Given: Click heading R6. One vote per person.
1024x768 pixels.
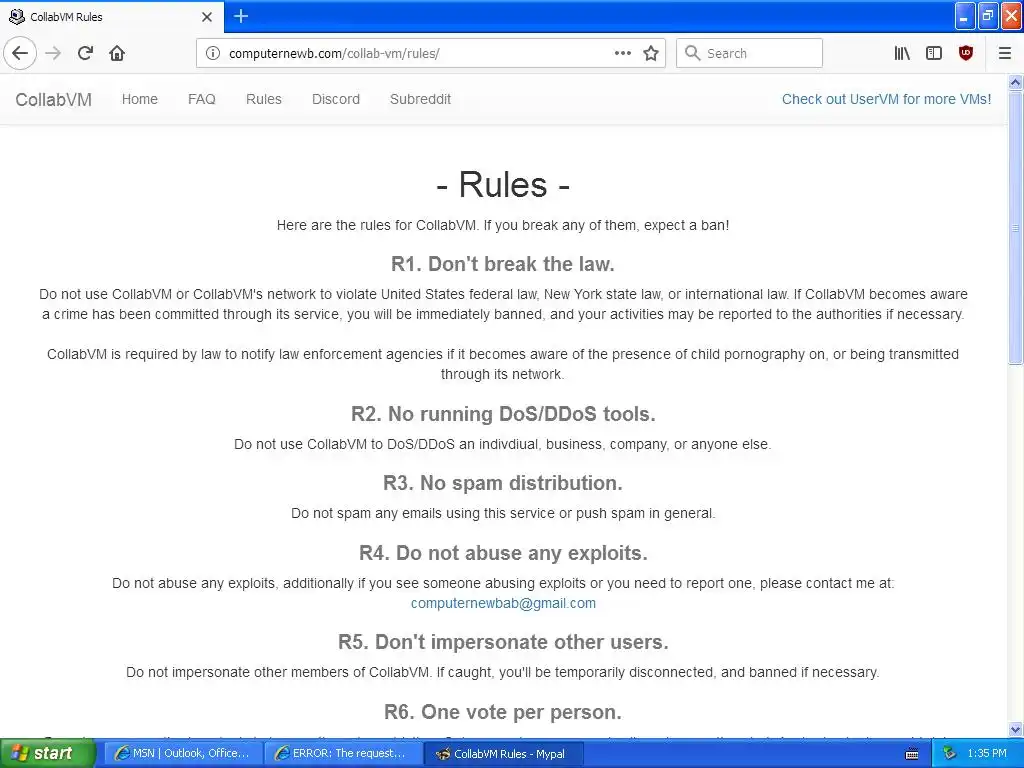Looking at the screenshot, I should click(x=503, y=712).
